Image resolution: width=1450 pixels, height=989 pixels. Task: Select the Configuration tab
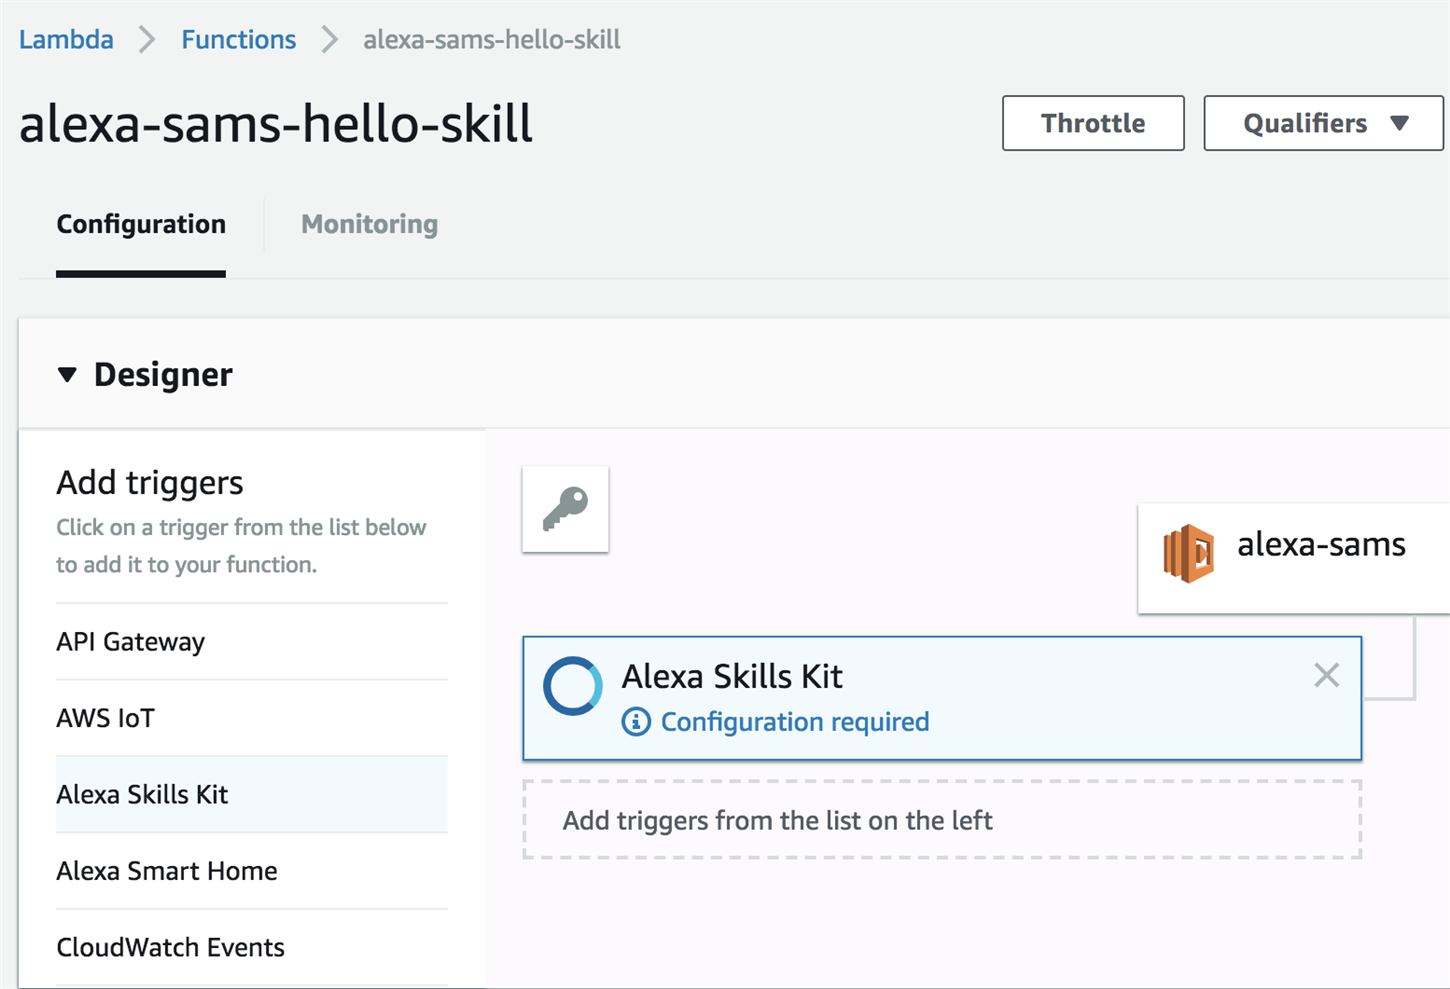141,224
